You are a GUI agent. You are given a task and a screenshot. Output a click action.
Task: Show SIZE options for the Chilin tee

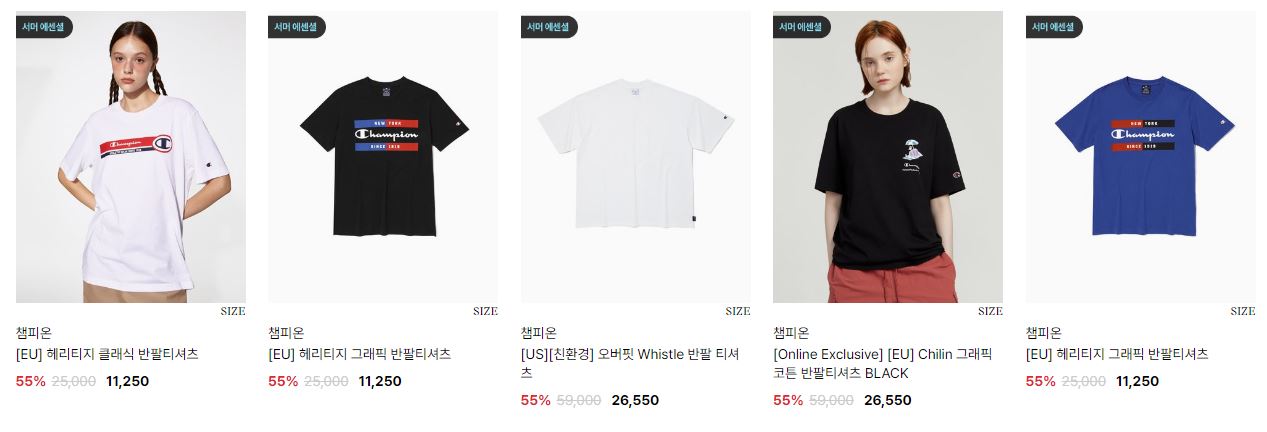[990, 311]
